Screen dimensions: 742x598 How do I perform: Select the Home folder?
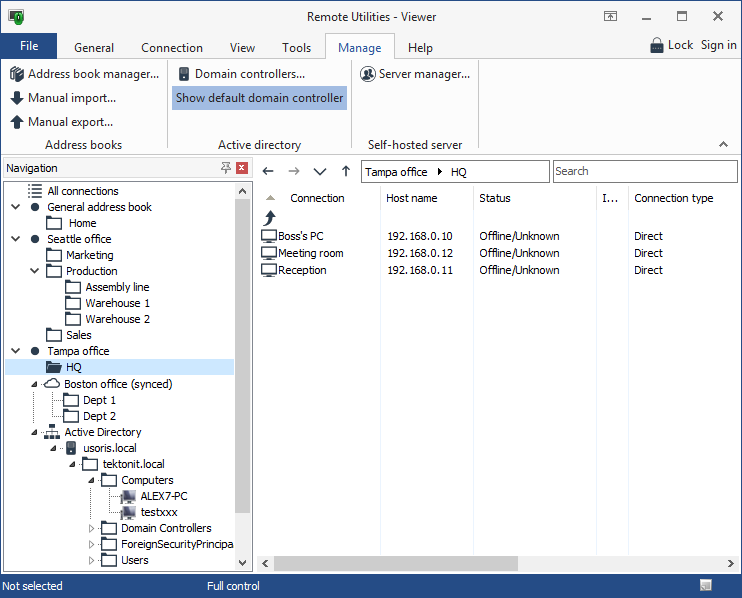click(82, 223)
